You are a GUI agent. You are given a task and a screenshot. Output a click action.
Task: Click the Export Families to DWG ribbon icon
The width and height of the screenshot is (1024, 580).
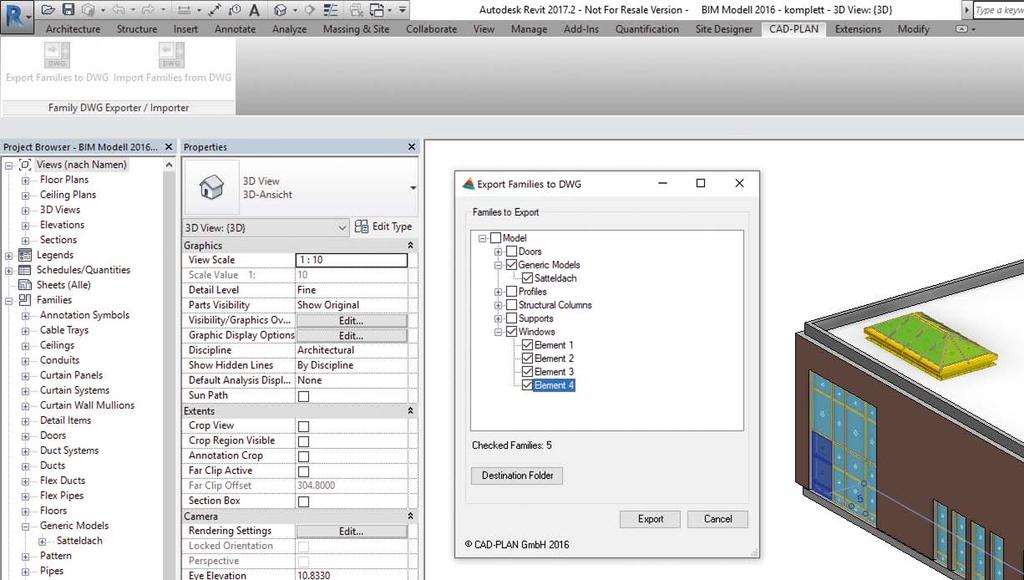pyautogui.click(x=57, y=55)
